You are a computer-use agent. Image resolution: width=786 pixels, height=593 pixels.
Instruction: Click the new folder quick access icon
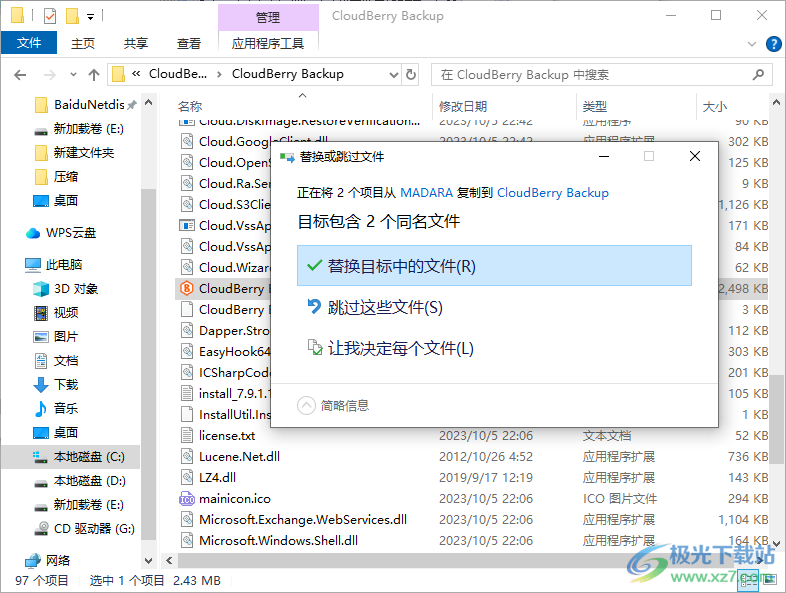click(x=73, y=16)
